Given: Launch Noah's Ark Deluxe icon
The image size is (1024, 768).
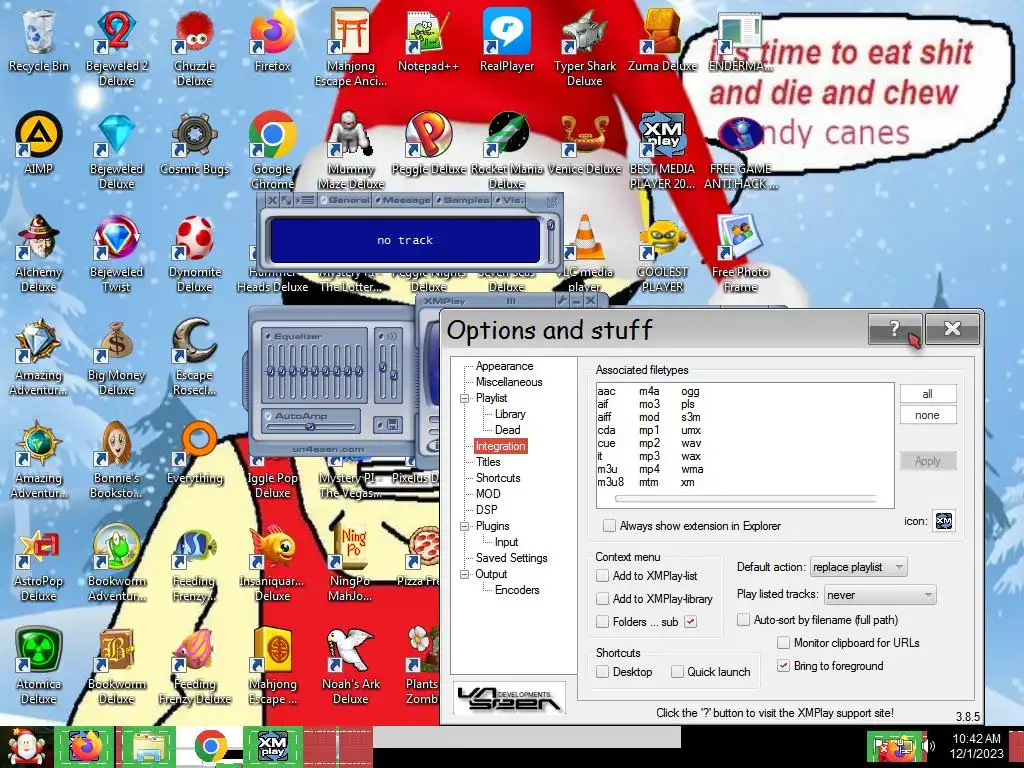Looking at the screenshot, I should coord(350,666).
